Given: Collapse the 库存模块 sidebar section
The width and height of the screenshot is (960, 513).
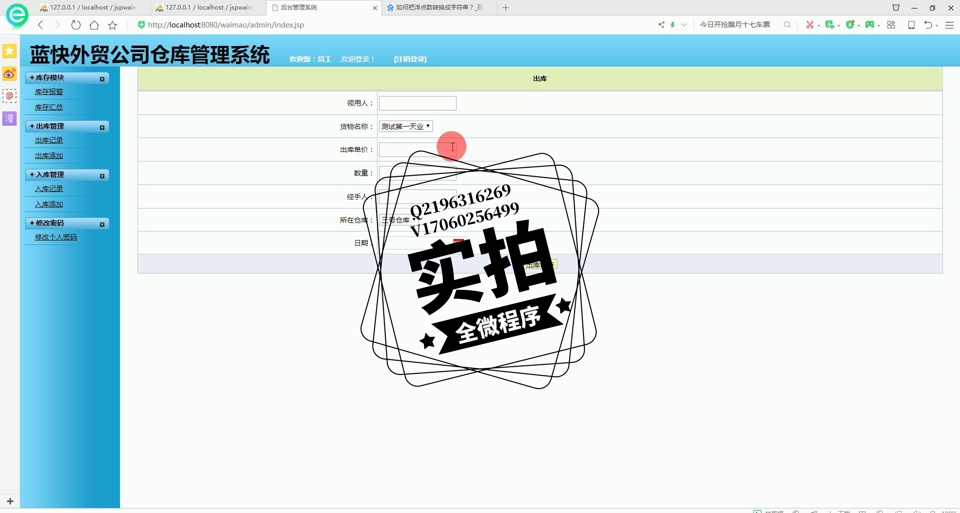Looking at the screenshot, I should pos(102,78).
